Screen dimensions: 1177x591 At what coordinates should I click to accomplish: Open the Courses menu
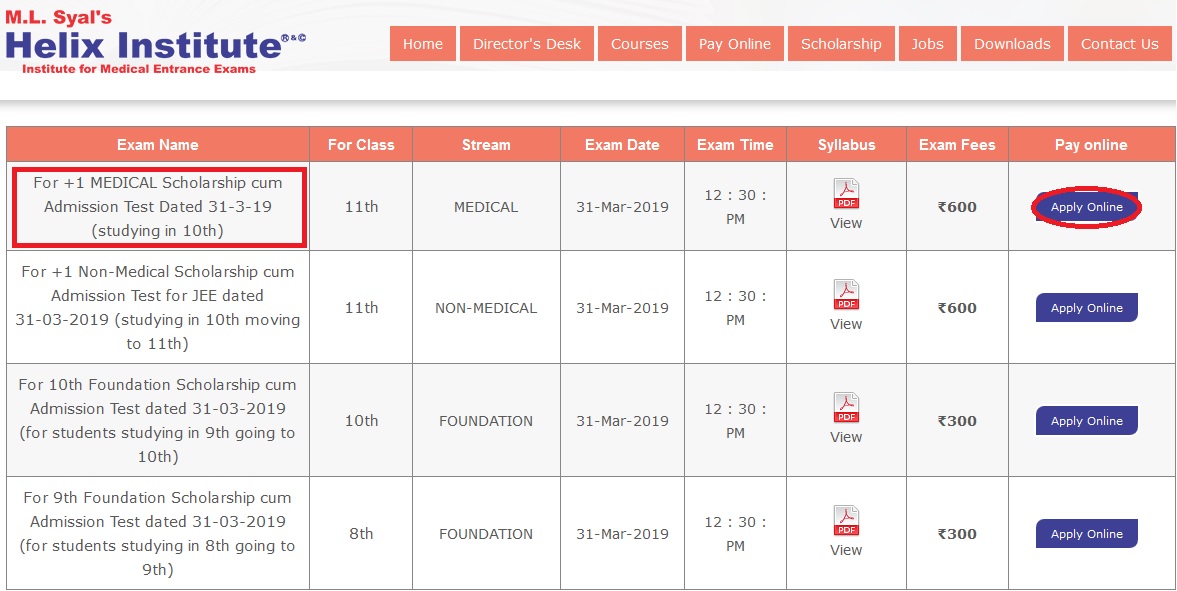640,44
